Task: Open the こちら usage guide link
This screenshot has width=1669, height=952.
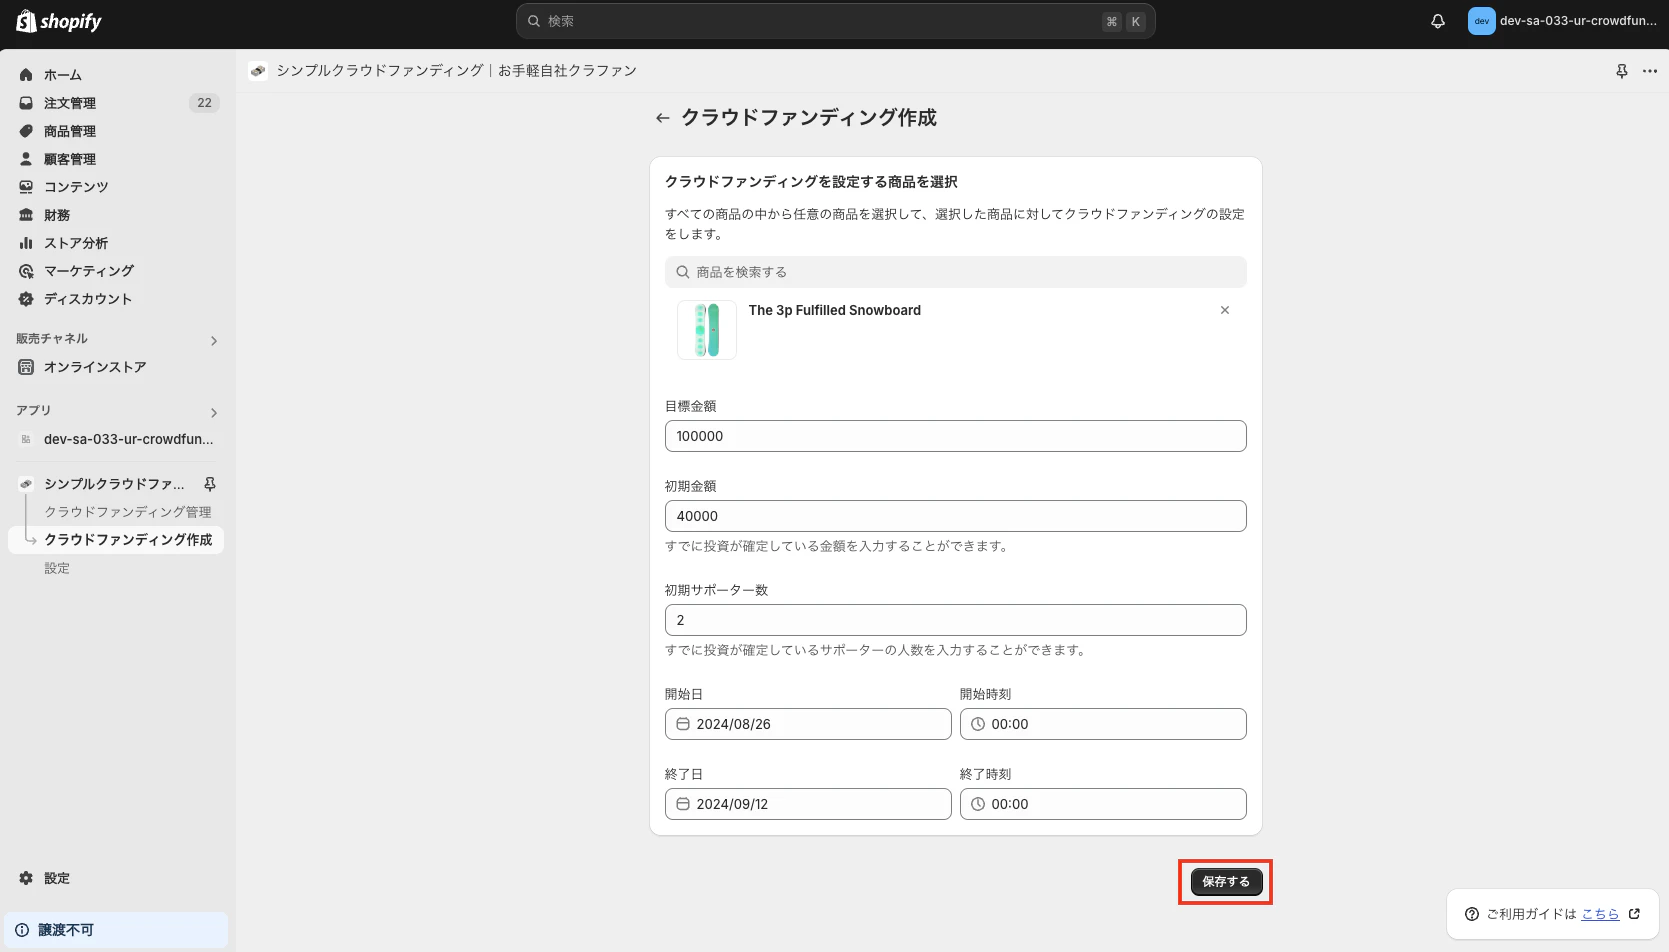Action: coord(1600,913)
